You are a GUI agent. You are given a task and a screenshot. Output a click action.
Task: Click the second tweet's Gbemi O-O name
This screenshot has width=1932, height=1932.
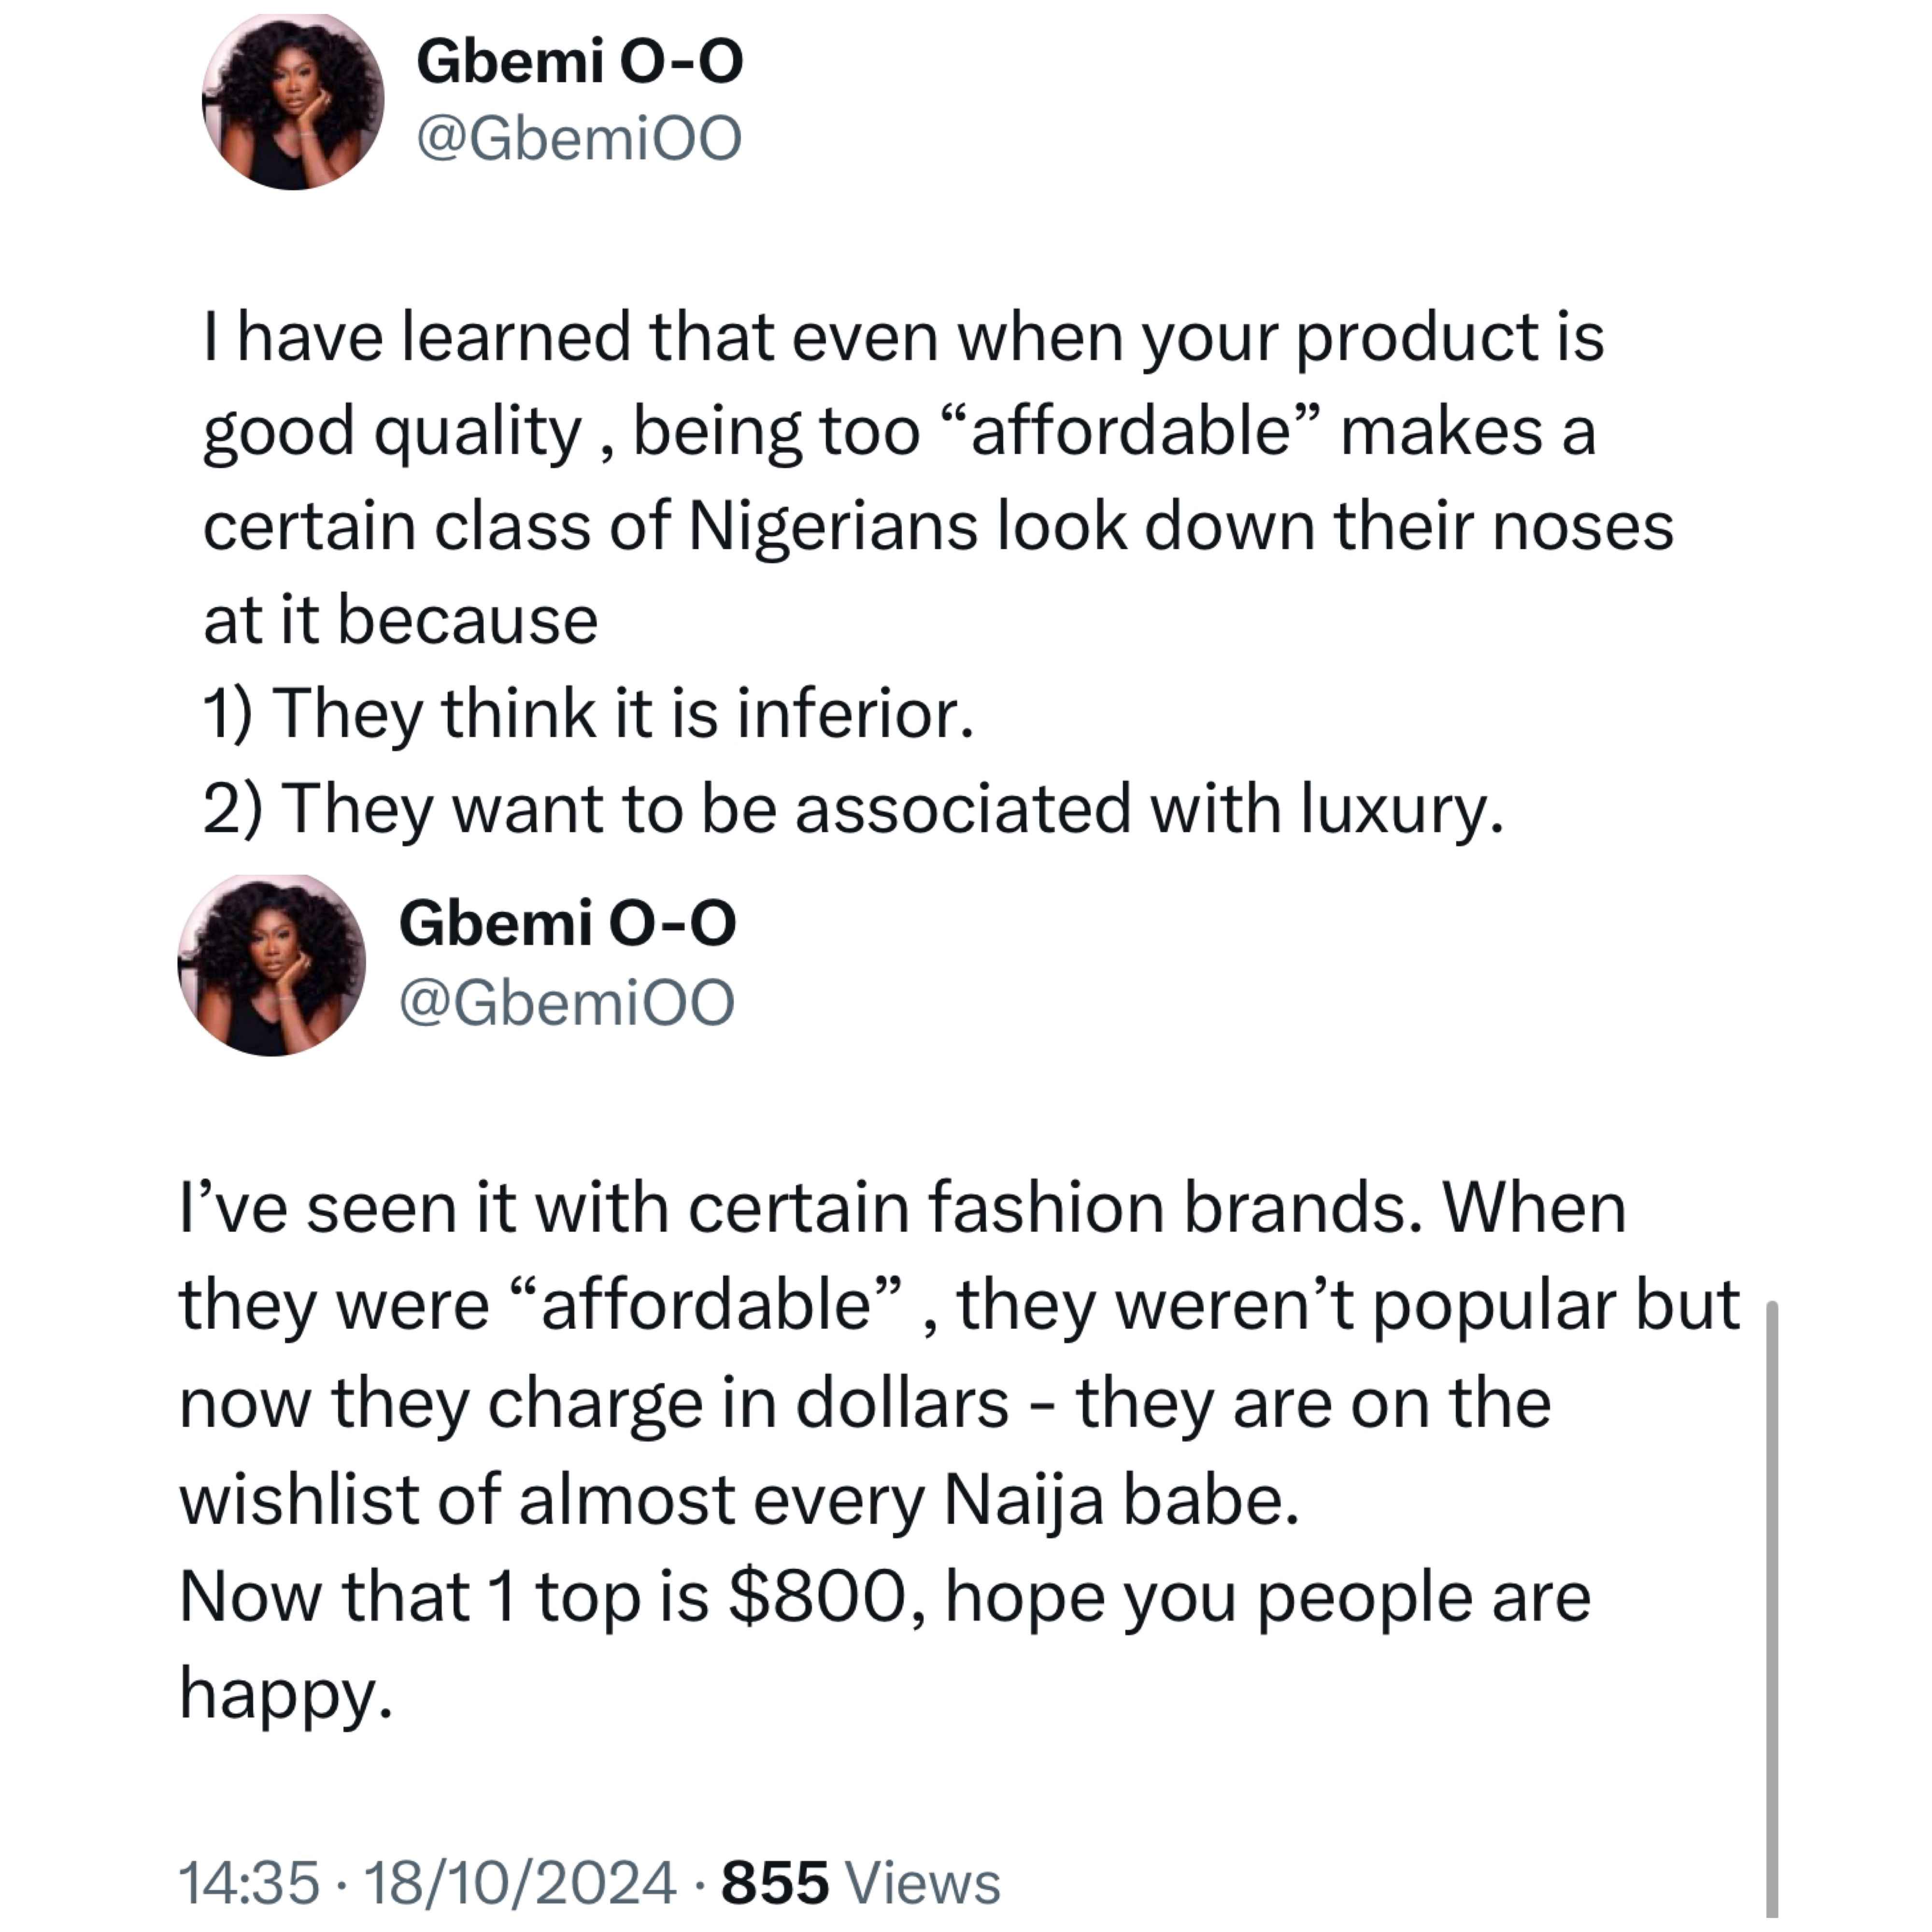click(x=568, y=922)
